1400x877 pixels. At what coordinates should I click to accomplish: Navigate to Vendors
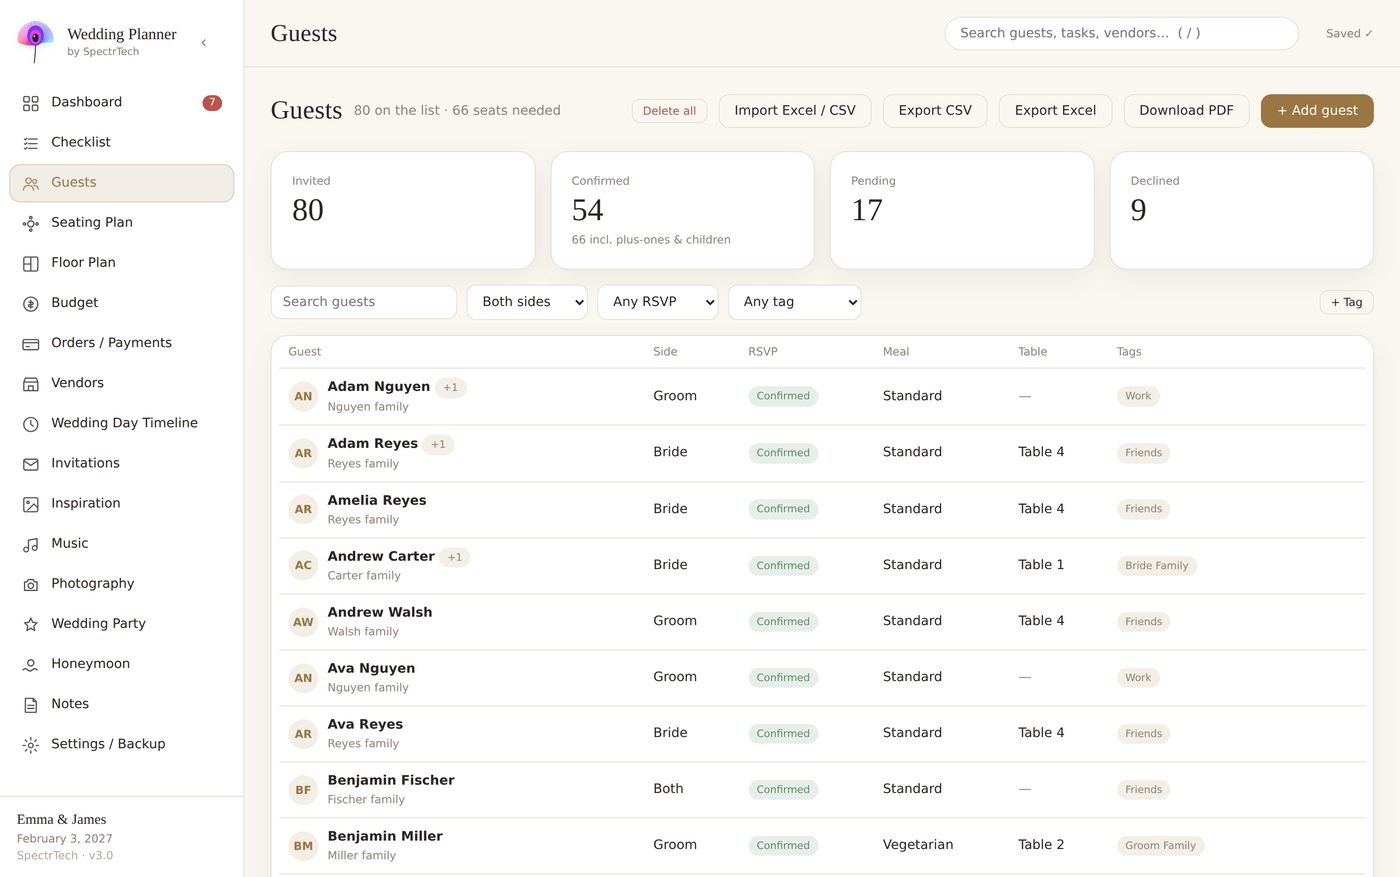coord(122,383)
